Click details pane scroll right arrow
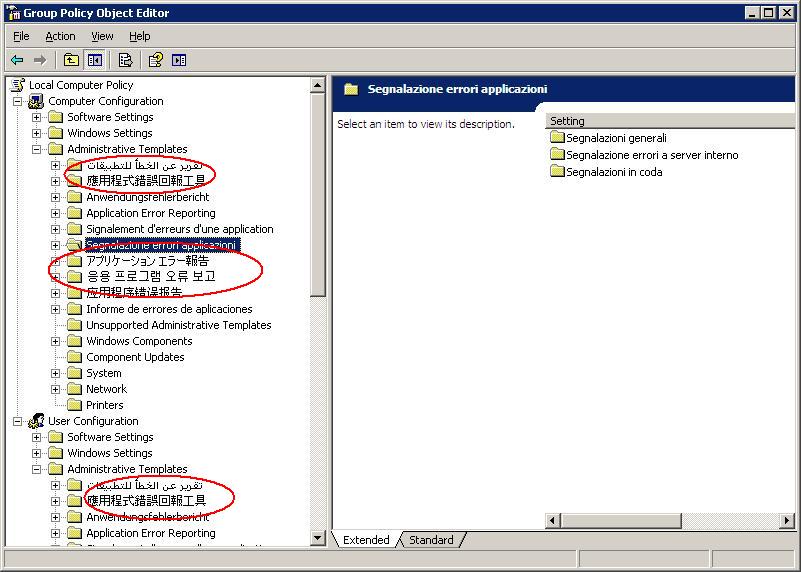 pyautogui.click(x=787, y=520)
